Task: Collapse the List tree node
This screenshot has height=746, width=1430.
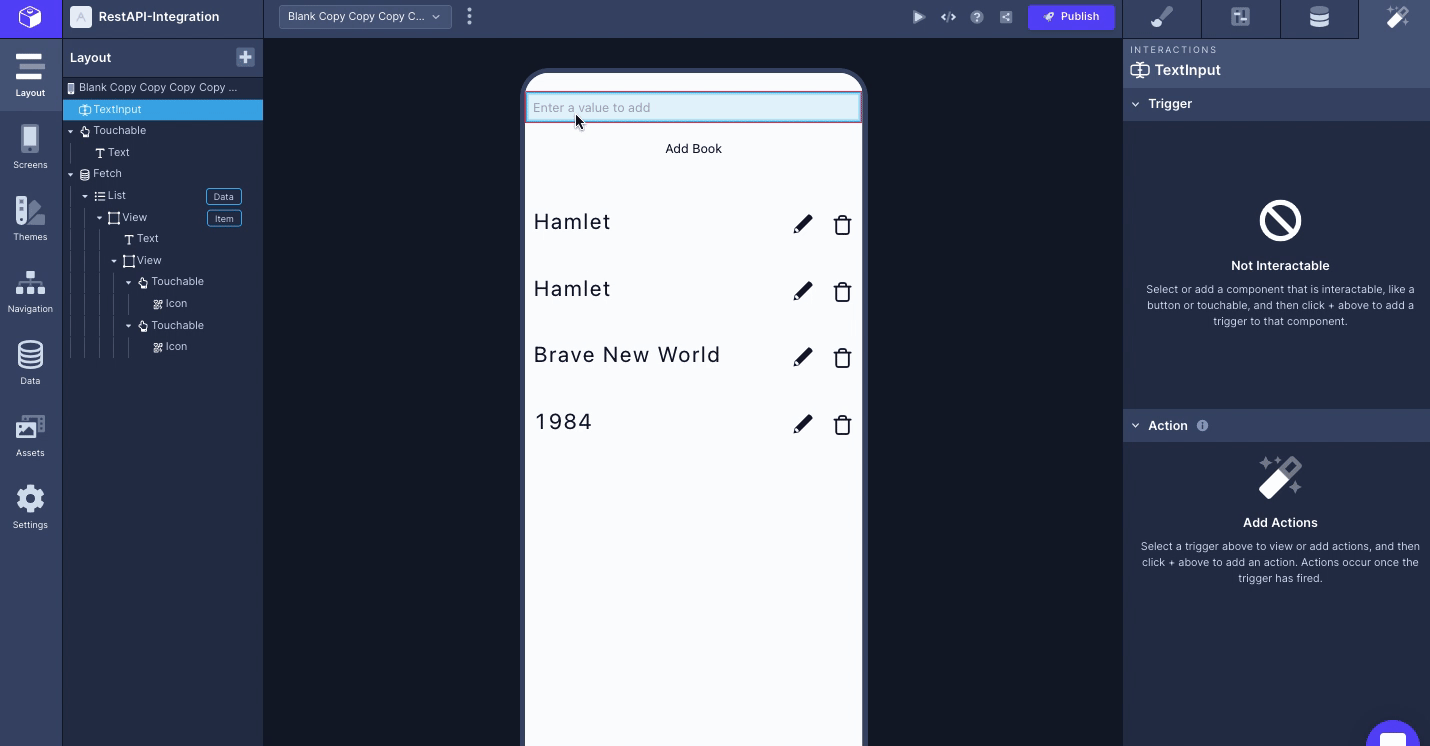Action: [85, 196]
